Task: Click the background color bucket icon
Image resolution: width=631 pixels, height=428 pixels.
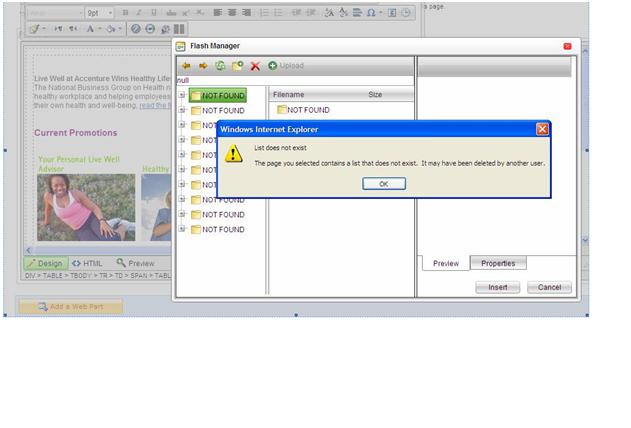Action: coord(111,29)
